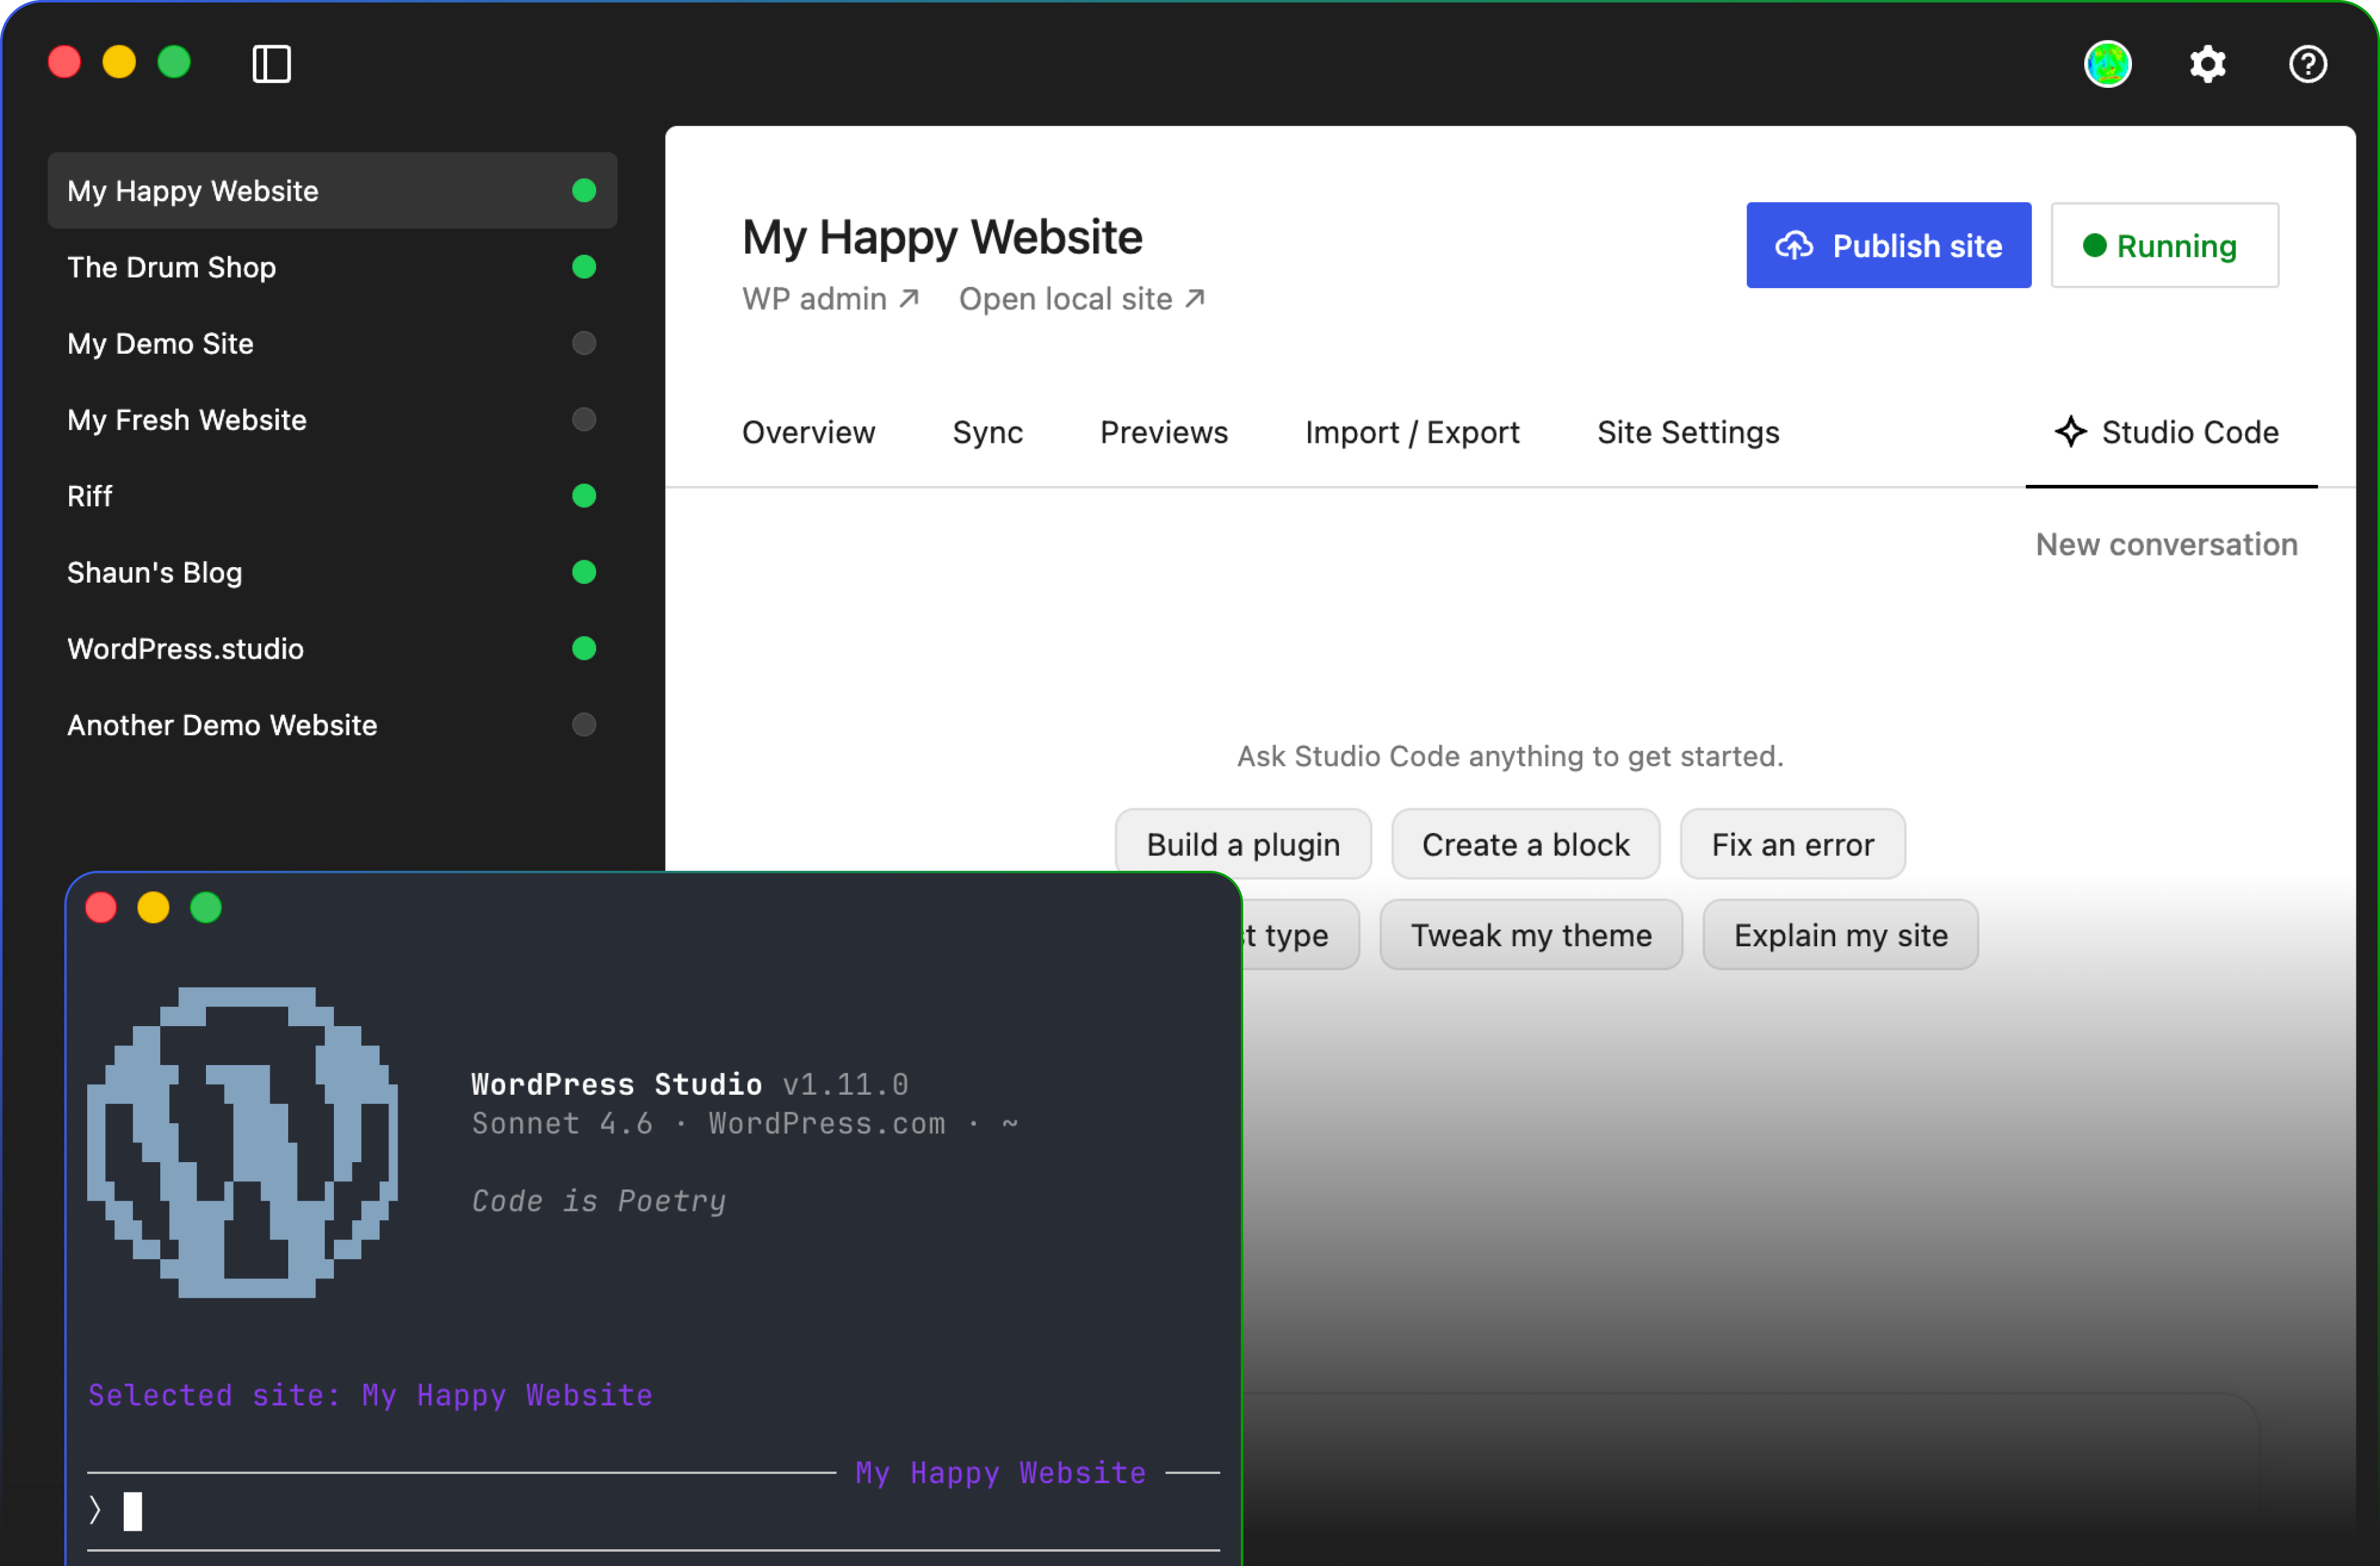Screen dimensions: 2380x1566
Task: Click the terminal prompt input line
Action: [653, 1510]
